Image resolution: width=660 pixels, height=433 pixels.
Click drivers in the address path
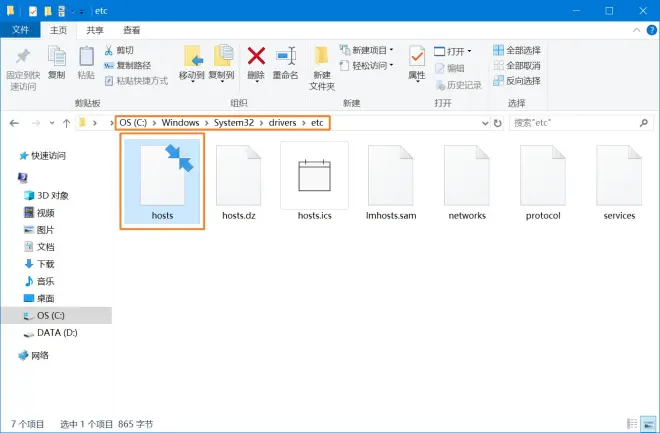pyautogui.click(x=282, y=123)
